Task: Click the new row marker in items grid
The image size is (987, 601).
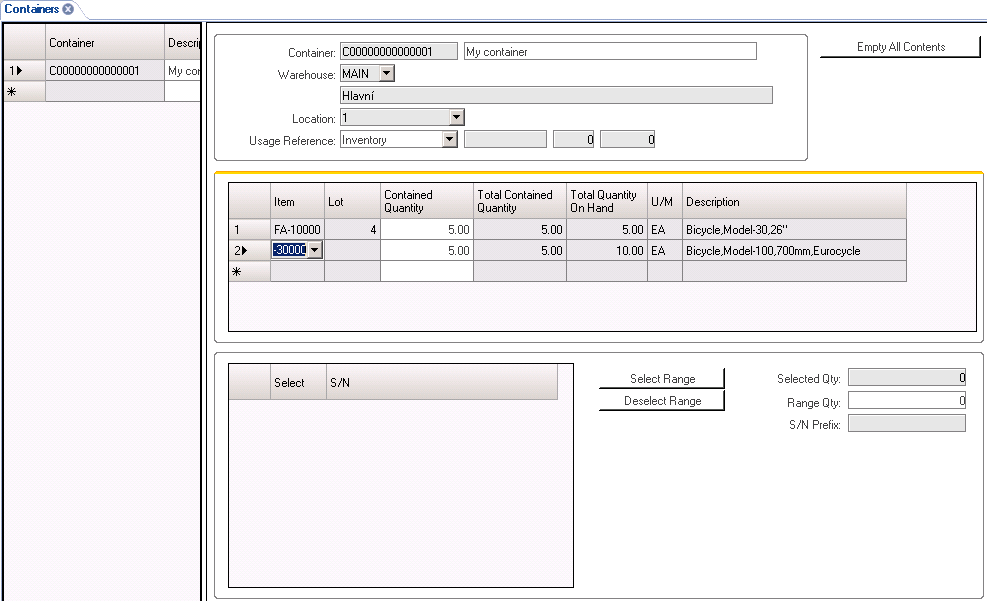Action: click(250, 271)
